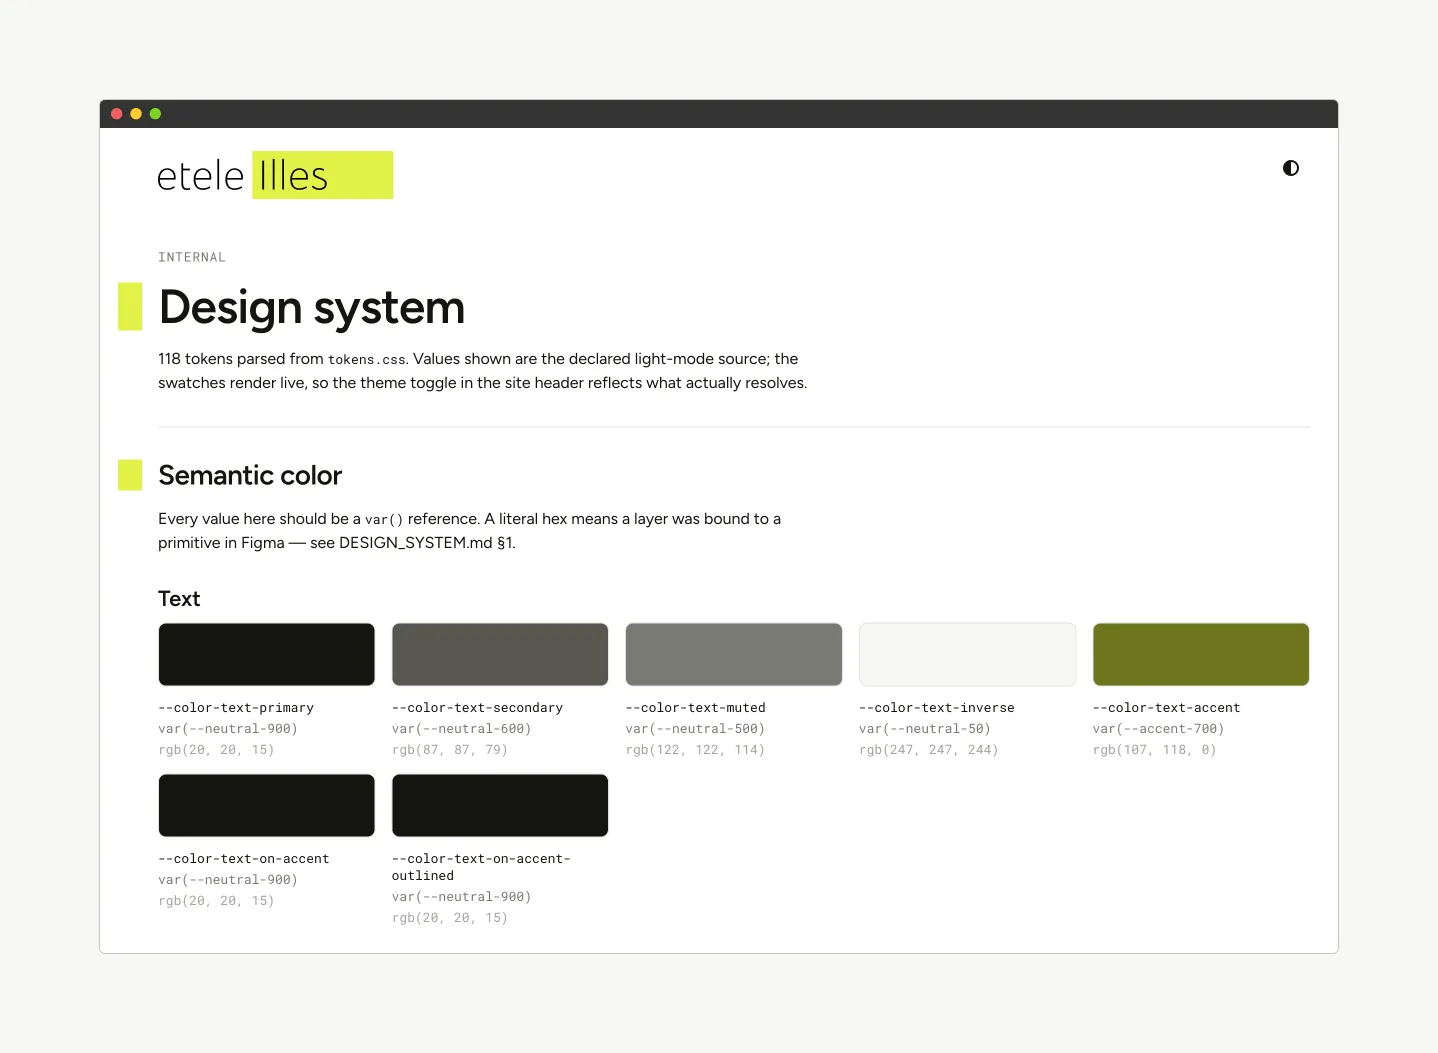Click the --color-text-primary swatch
The width and height of the screenshot is (1438, 1053).
point(267,655)
